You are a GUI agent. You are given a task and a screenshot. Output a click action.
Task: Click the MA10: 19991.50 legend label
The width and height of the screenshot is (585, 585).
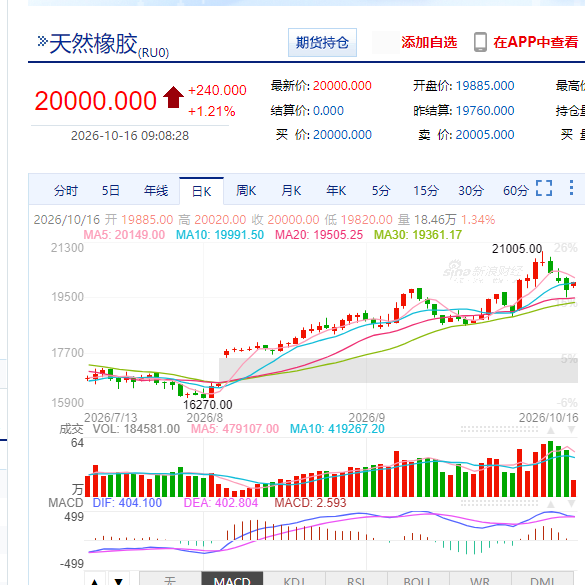point(220,235)
